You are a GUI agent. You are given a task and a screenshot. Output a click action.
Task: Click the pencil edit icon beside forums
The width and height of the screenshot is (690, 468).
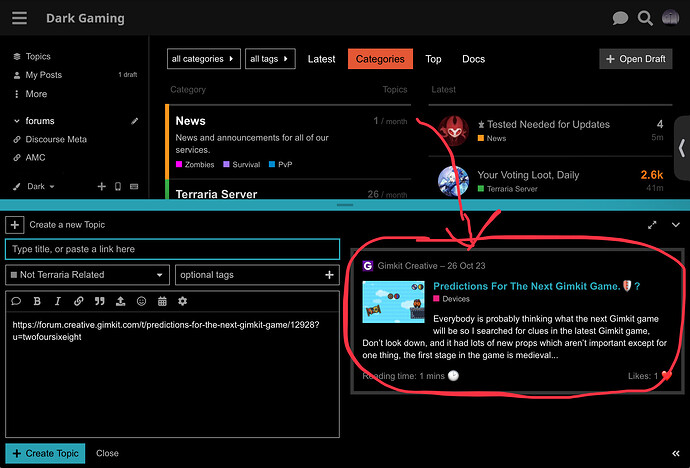pyautogui.click(x=135, y=121)
